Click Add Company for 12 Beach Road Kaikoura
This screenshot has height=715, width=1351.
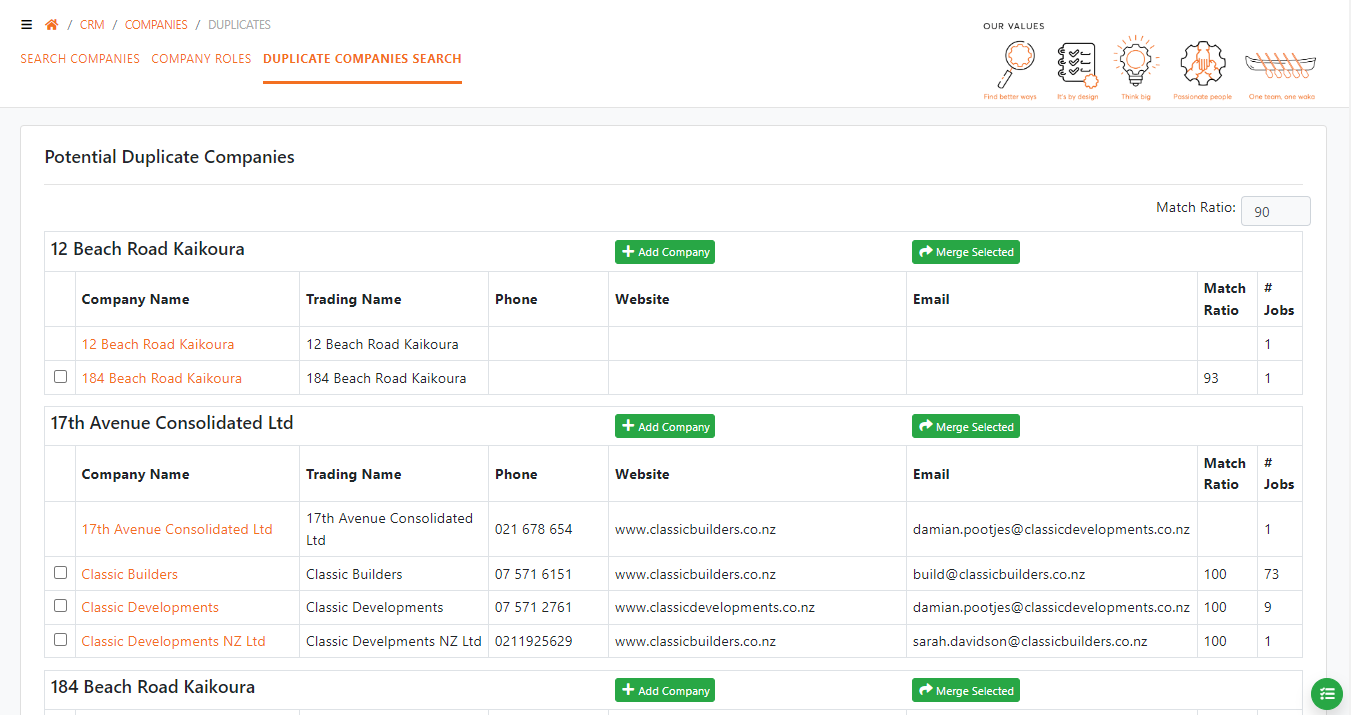[x=665, y=252]
